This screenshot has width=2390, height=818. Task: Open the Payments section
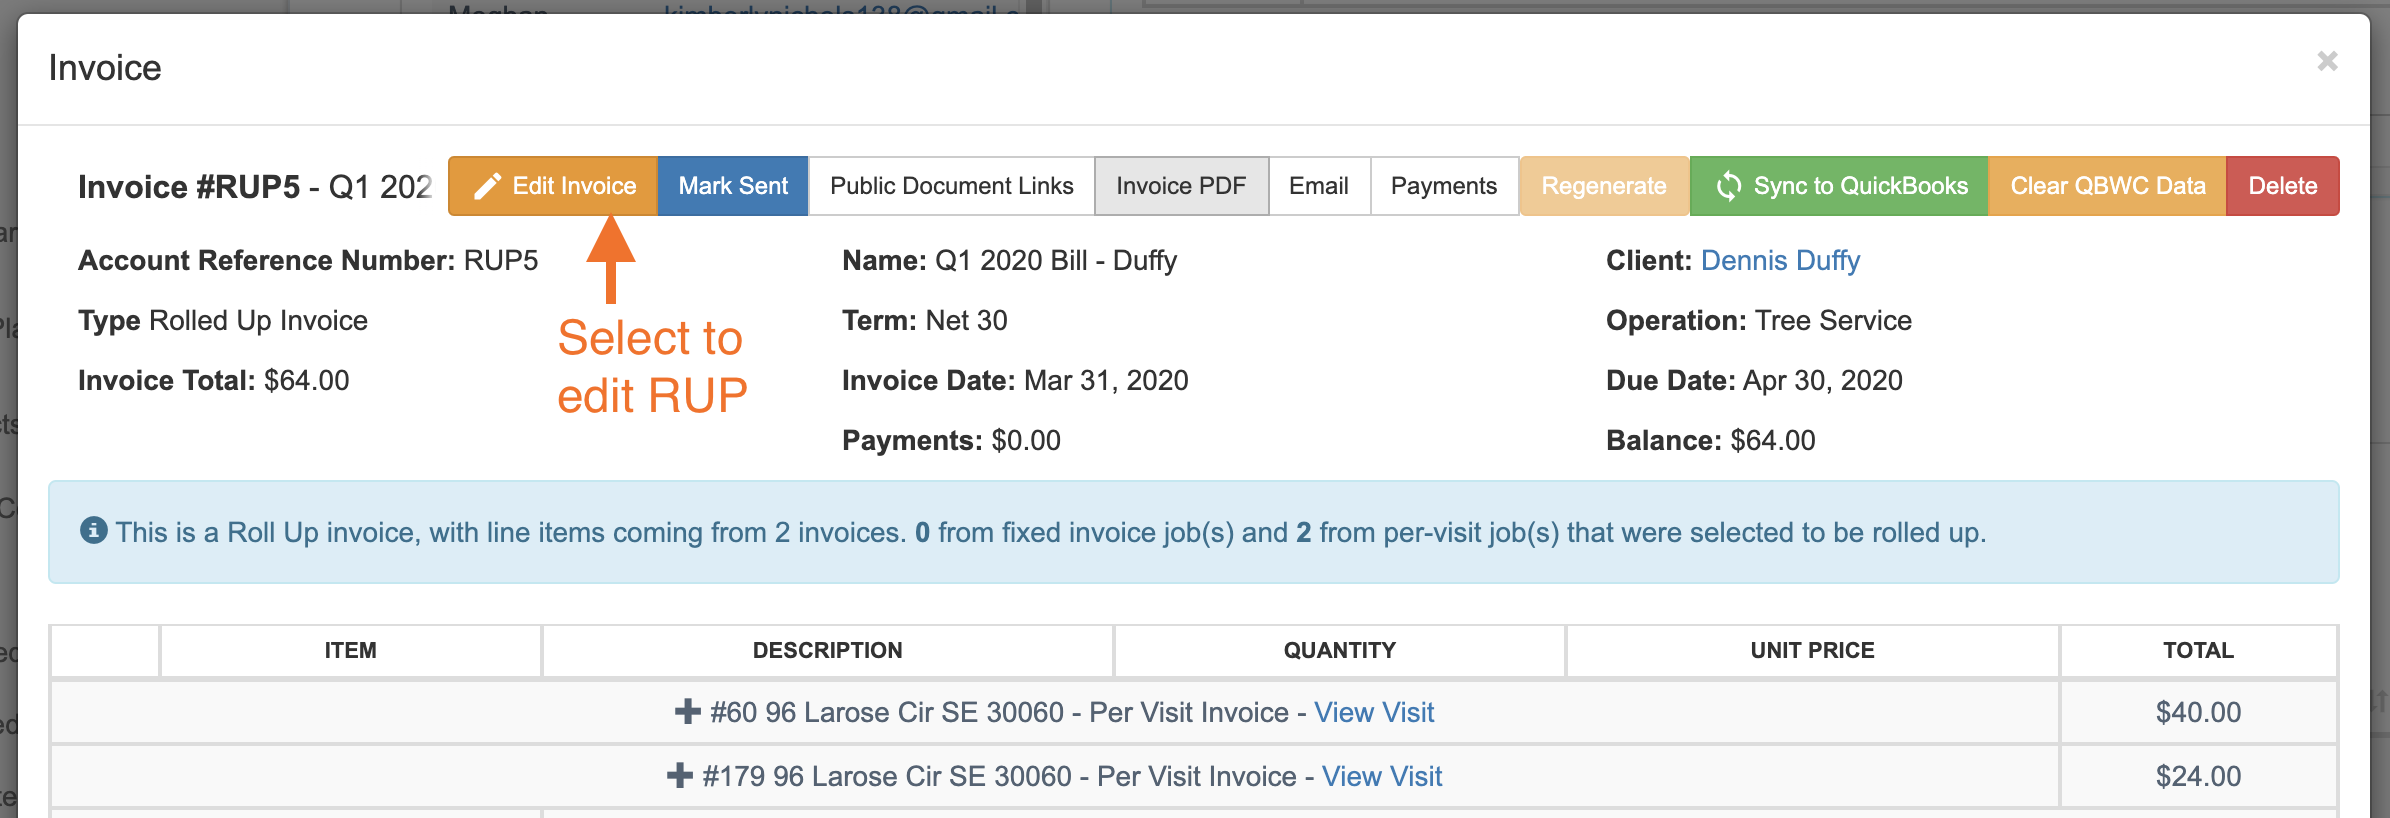(x=1443, y=186)
